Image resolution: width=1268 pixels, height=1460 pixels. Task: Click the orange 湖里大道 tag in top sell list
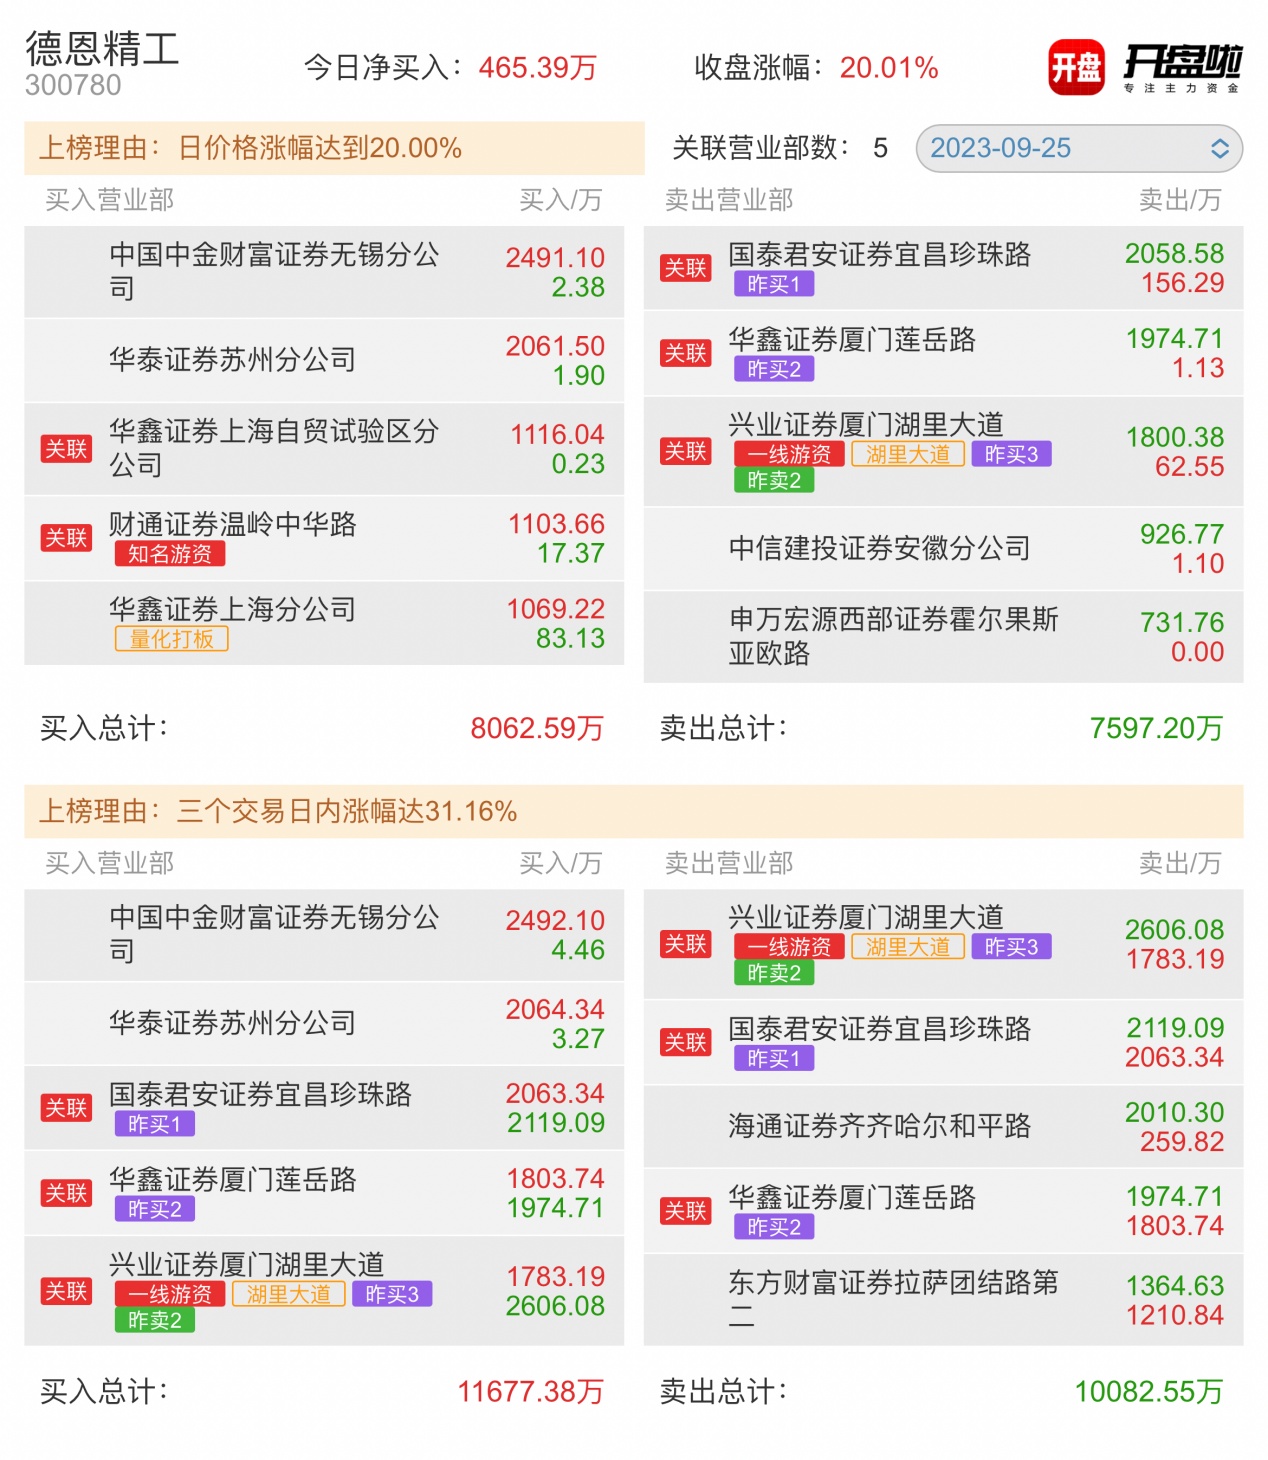point(907,455)
